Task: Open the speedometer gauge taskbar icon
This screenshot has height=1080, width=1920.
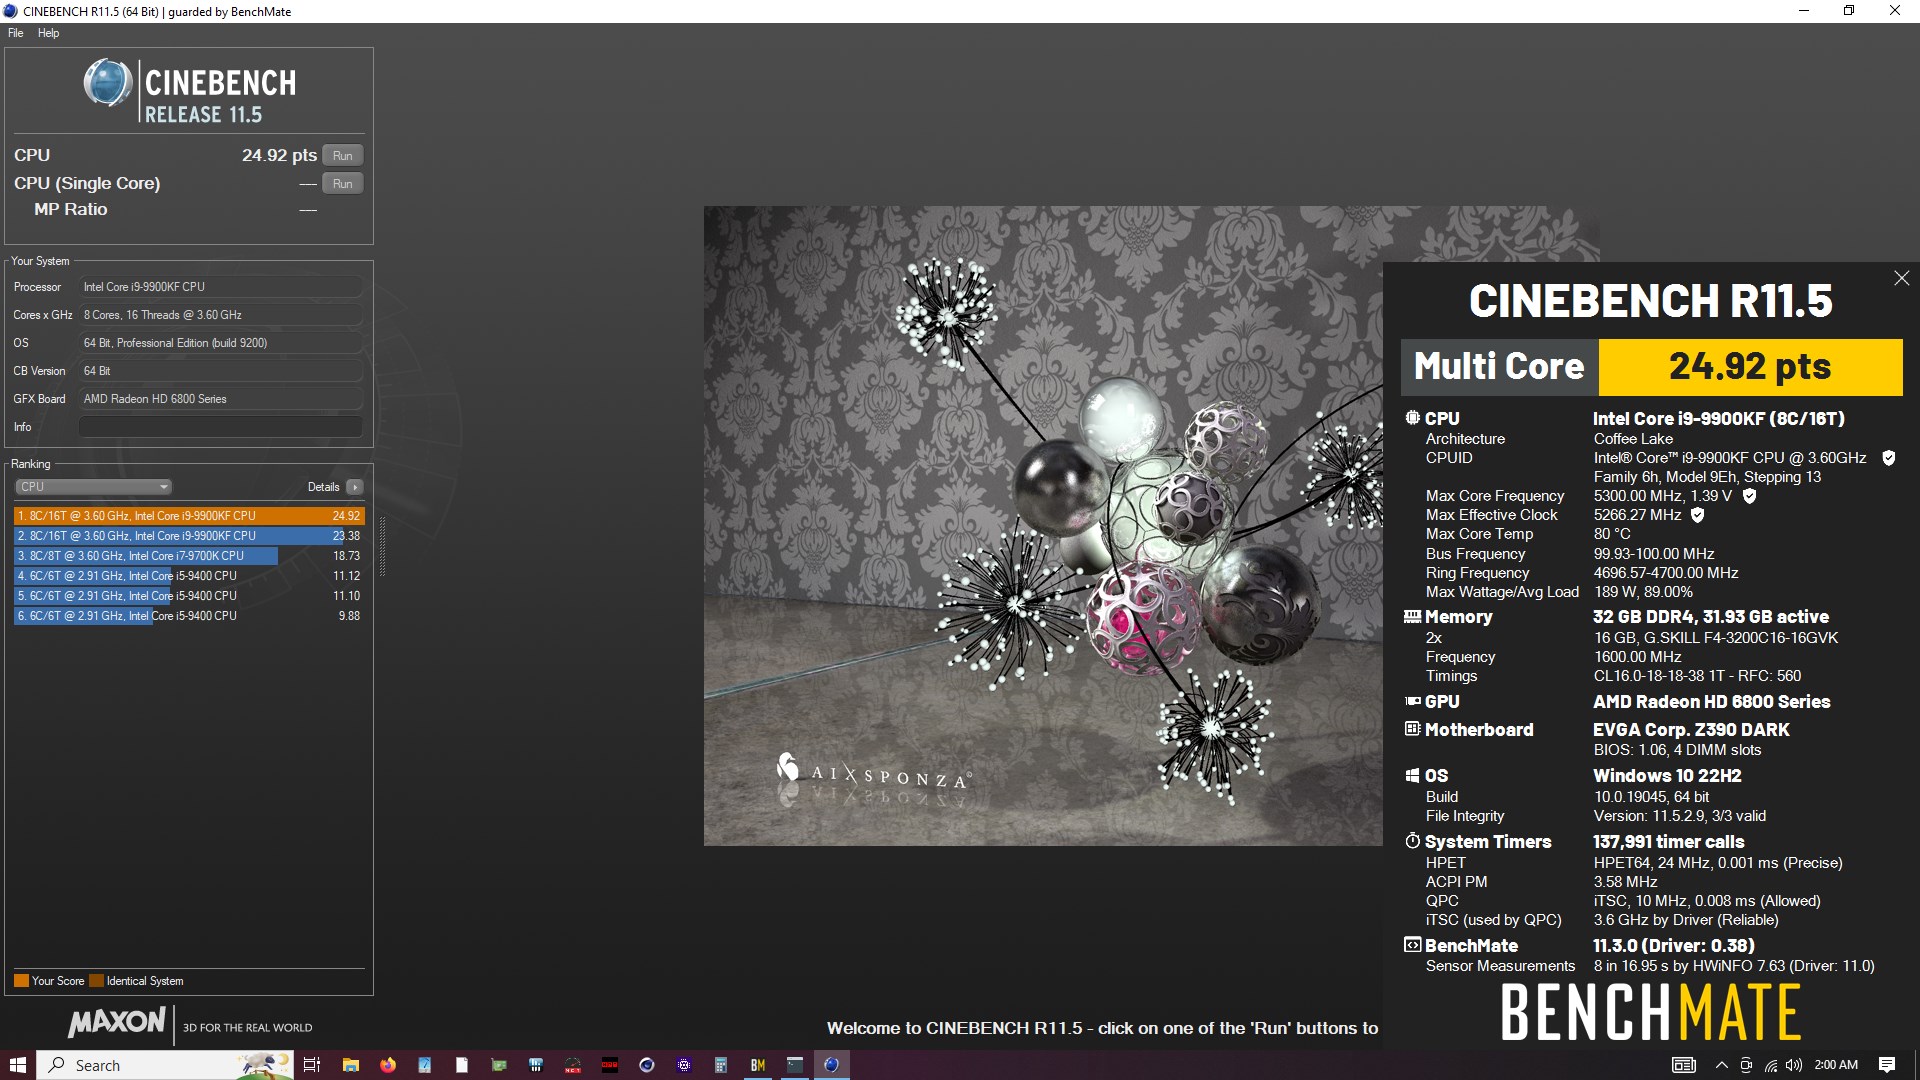Action: click(x=573, y=1065)
